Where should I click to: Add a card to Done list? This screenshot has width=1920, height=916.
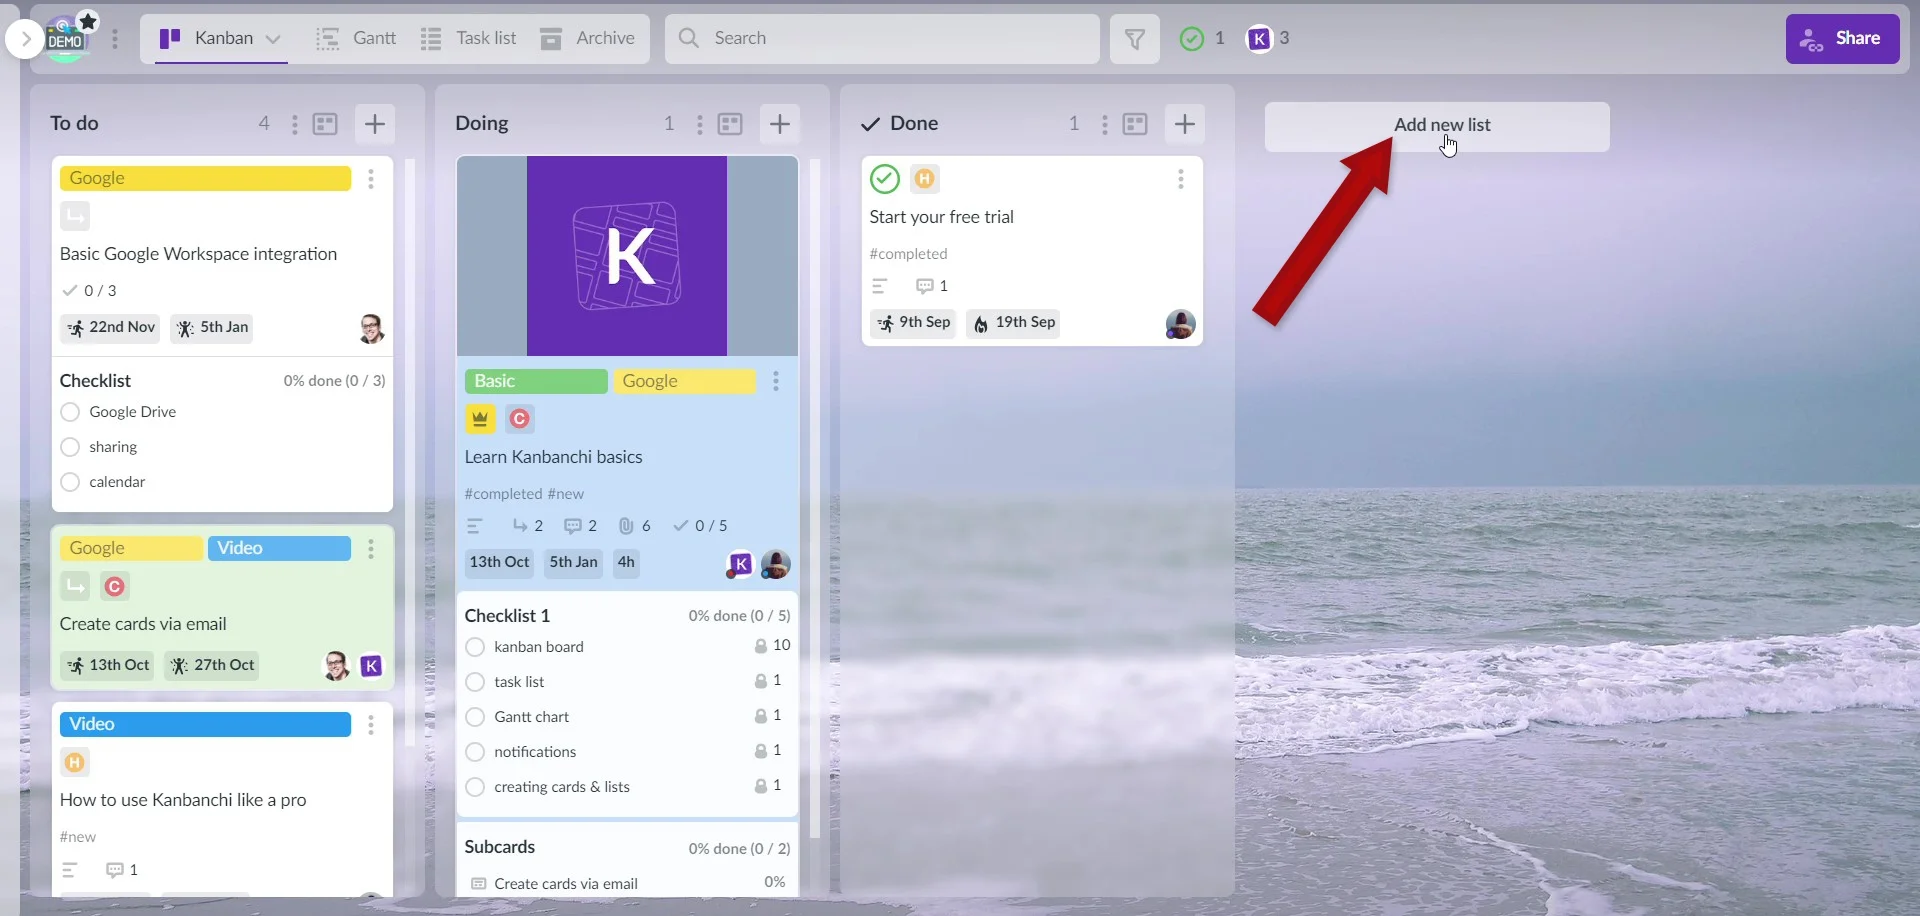pyautogui.click(x=1185, y=124)
